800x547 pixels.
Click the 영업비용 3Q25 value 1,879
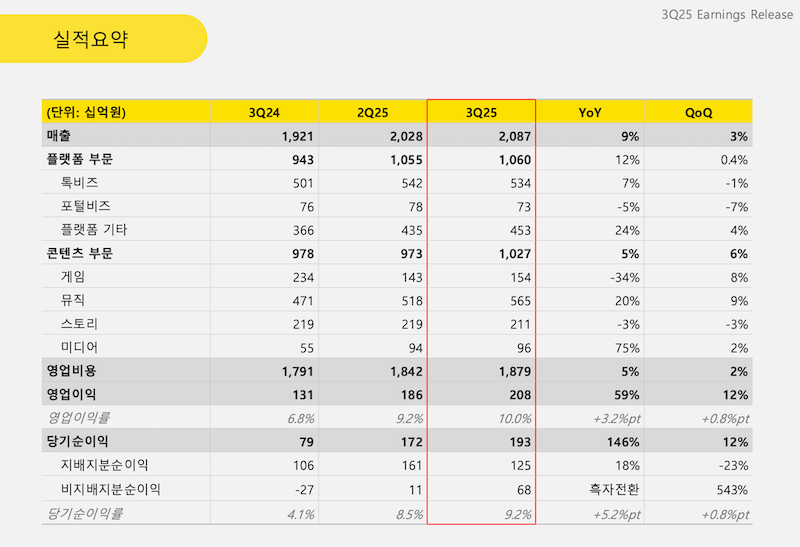[511, 371]
